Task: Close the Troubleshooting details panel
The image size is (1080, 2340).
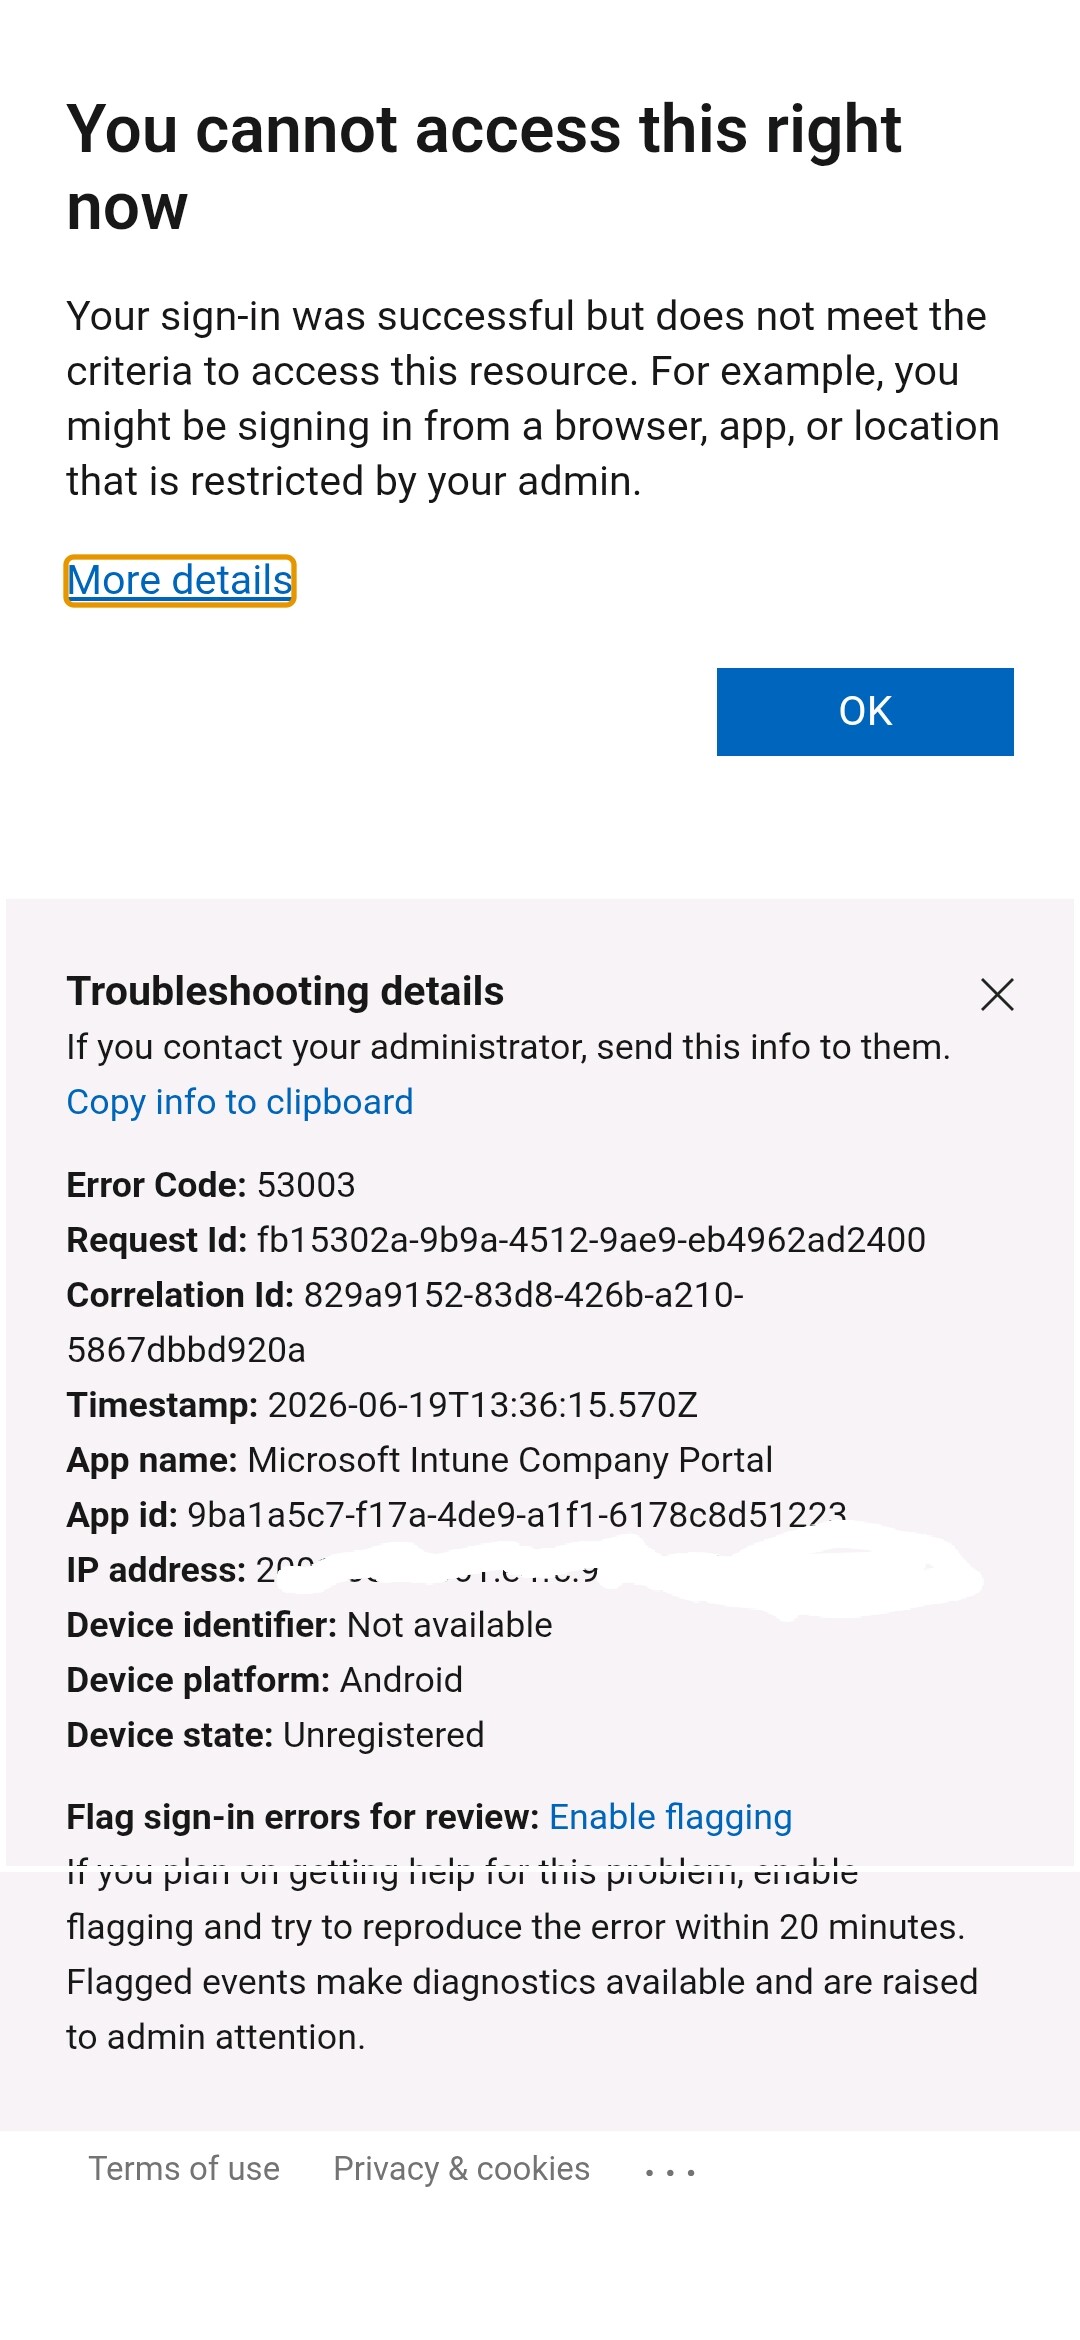Action: [x=997, y=995]
